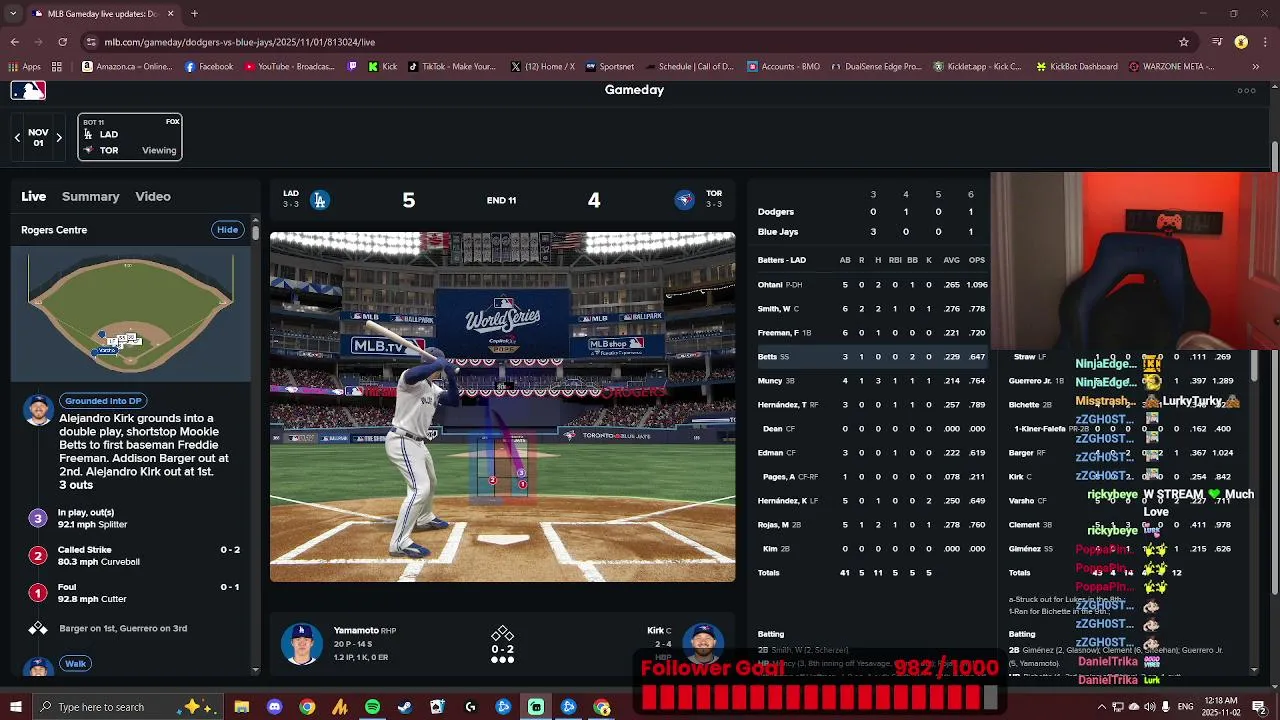
Task: Bookmark this page with star icon
Action: click(1184, 42)
